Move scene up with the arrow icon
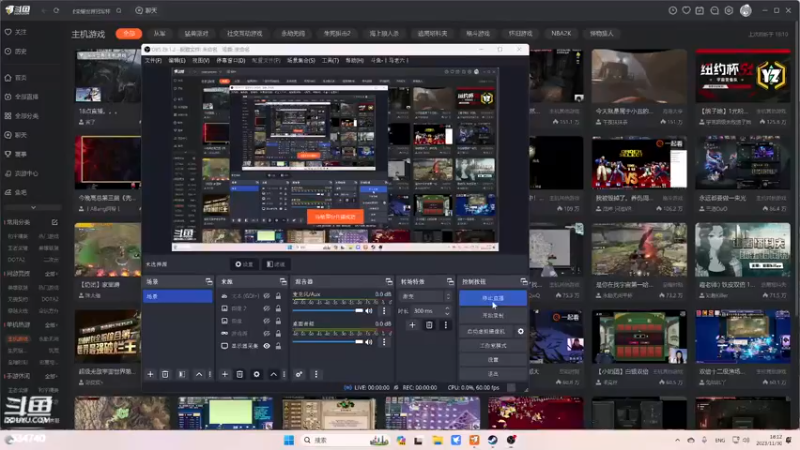 click(x=198, y=374)
